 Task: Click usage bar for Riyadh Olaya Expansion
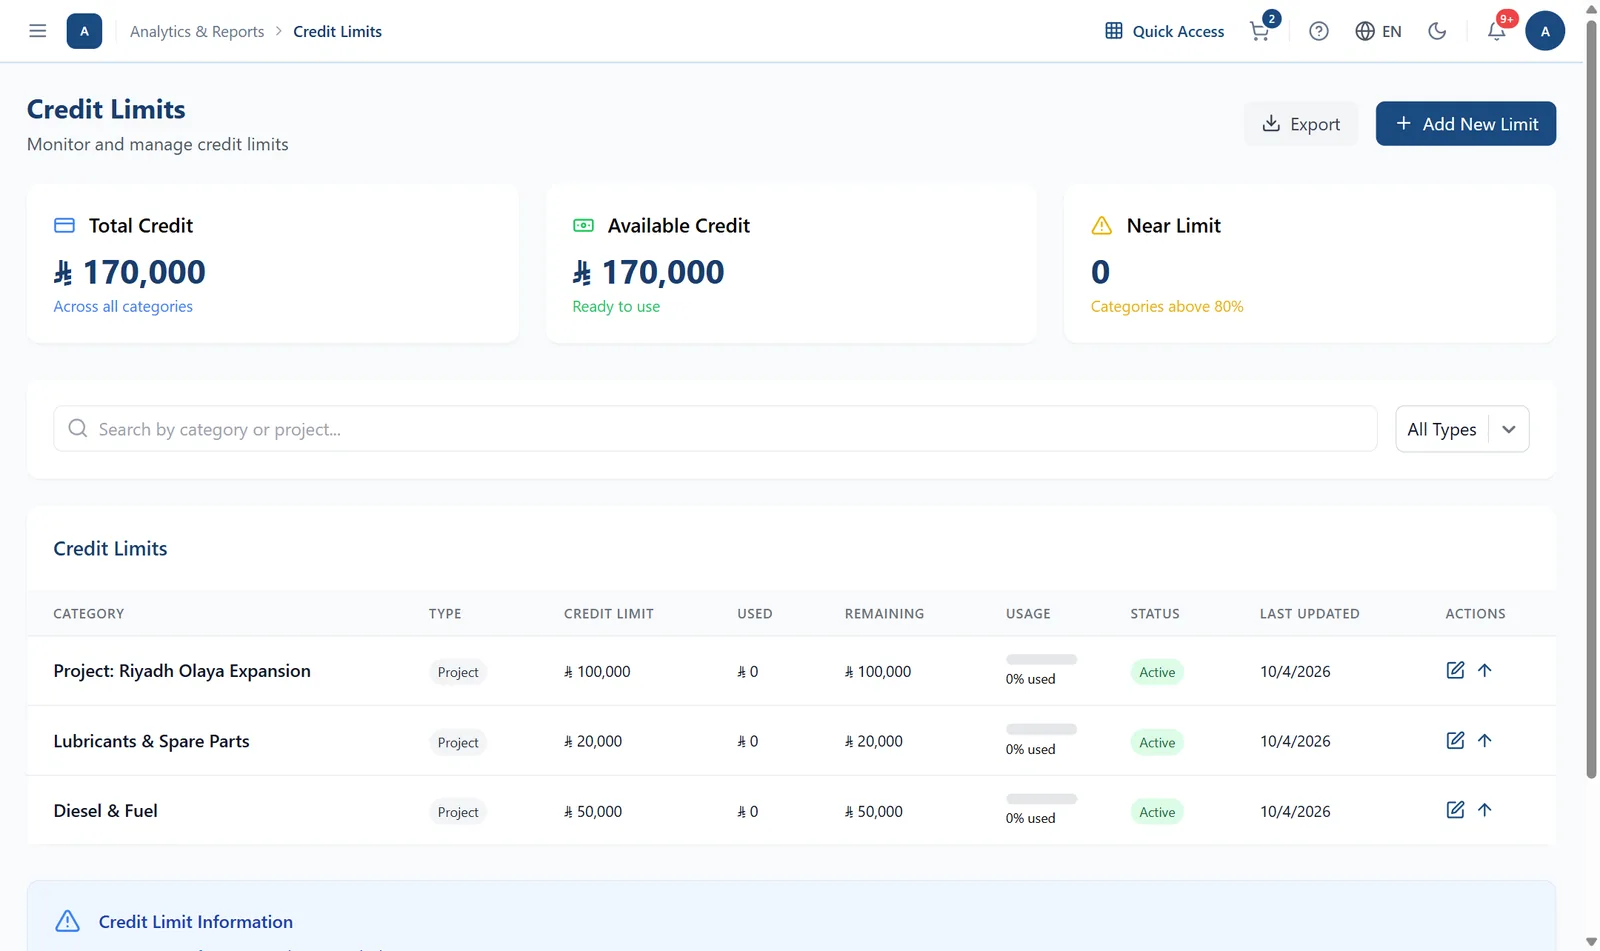(1041, 660)
